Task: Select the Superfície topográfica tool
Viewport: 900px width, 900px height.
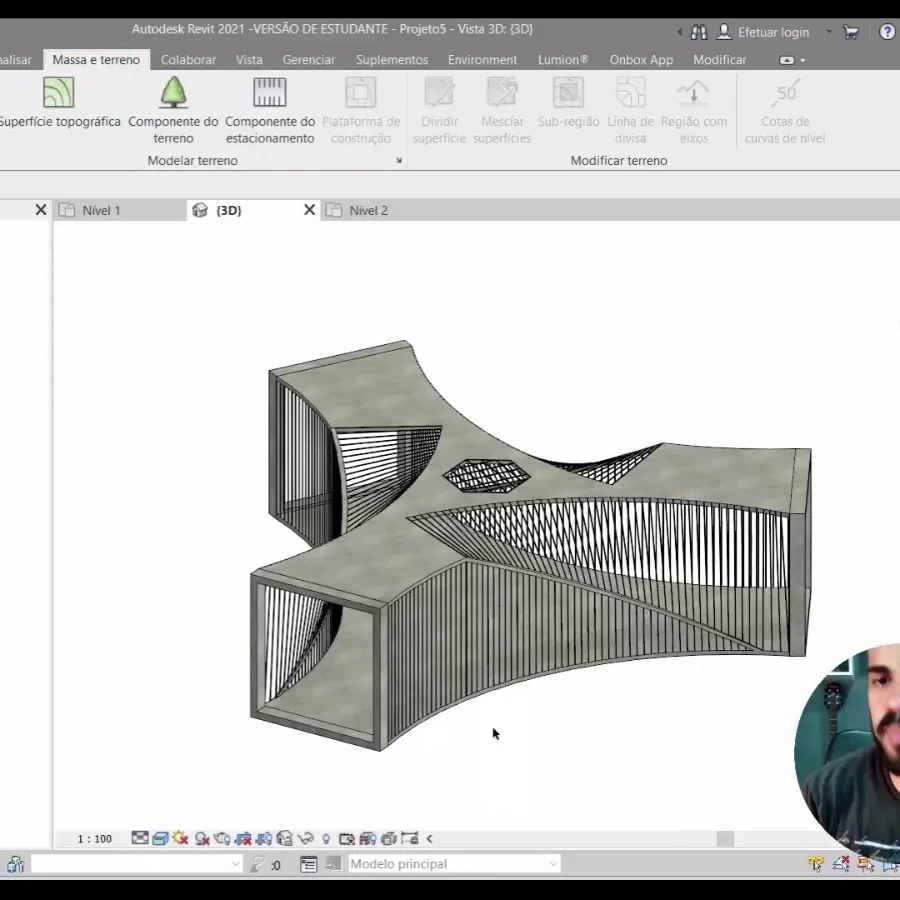Action: click(x=59, y=102)
